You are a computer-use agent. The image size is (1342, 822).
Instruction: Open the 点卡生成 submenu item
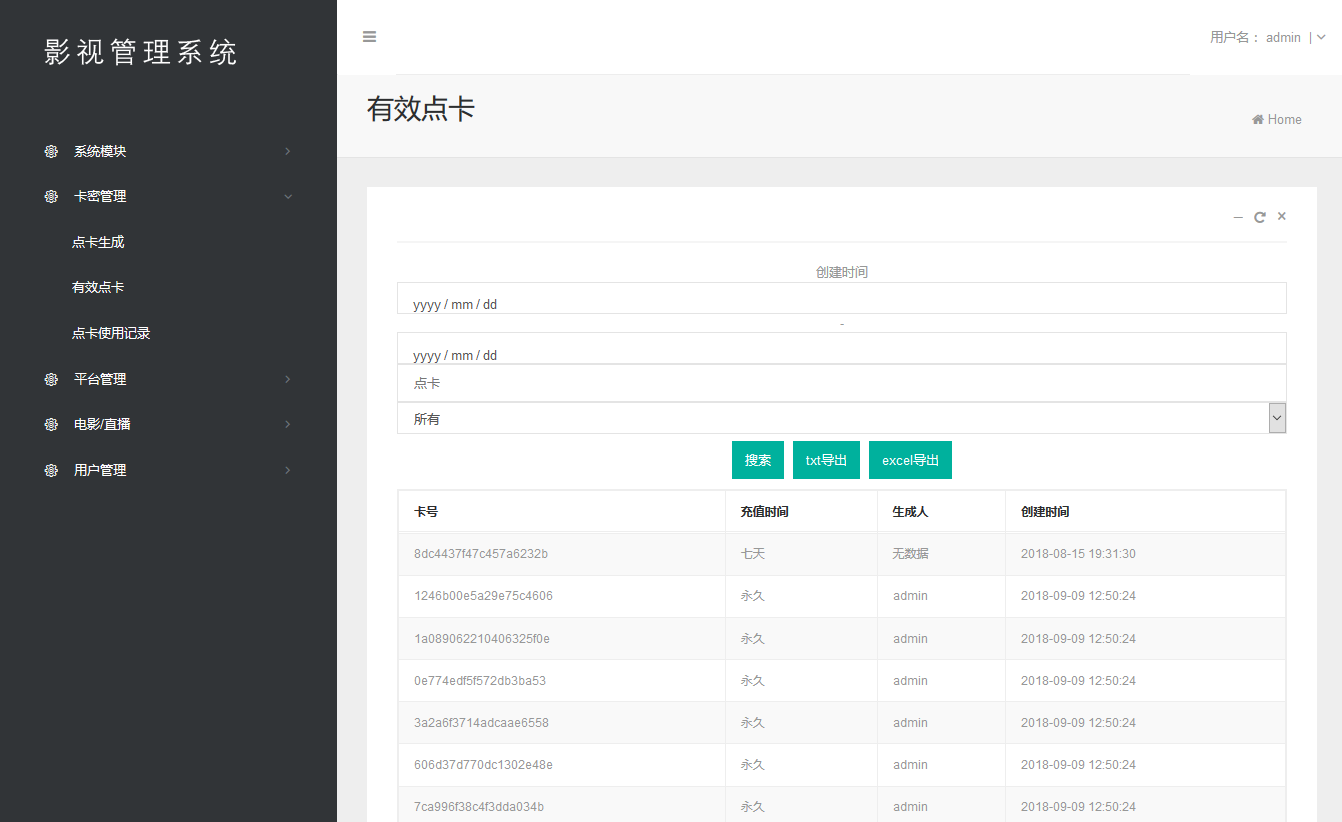pyautogui.click(x=98, y=242)
